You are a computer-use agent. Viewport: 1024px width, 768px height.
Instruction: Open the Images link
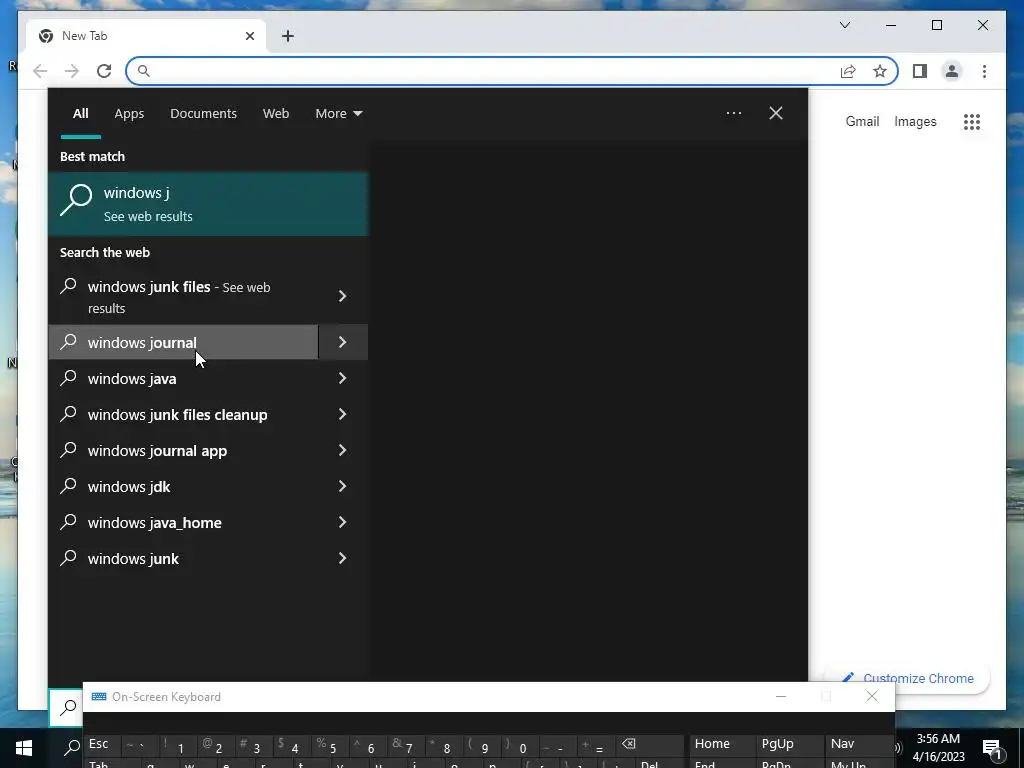[915, 121]
